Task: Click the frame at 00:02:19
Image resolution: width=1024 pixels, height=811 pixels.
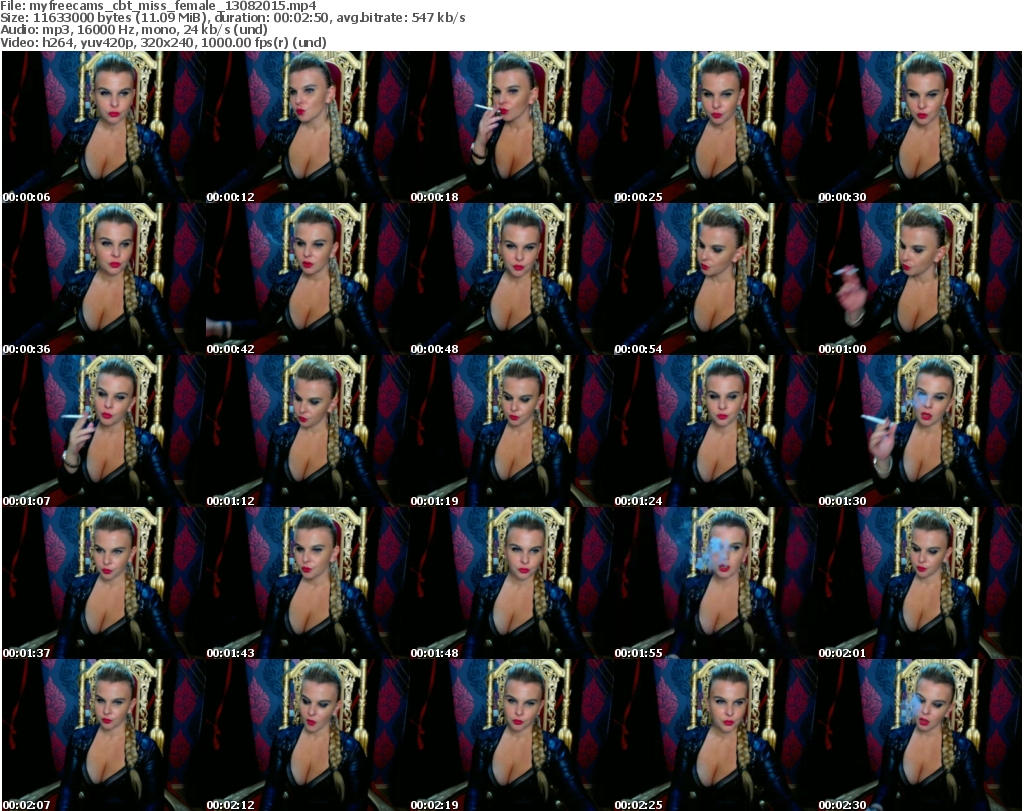Action: [511, 735]
